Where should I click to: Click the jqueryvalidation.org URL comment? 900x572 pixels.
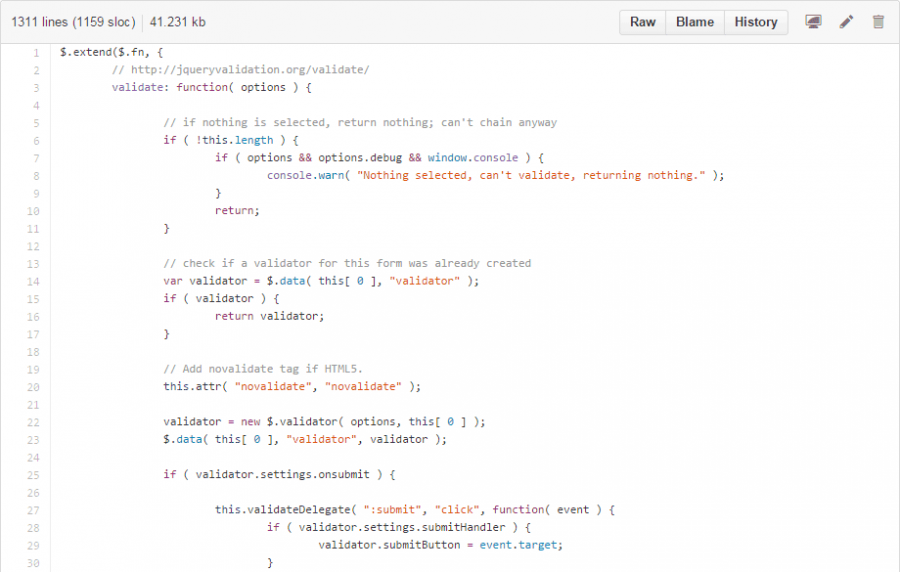240,70
